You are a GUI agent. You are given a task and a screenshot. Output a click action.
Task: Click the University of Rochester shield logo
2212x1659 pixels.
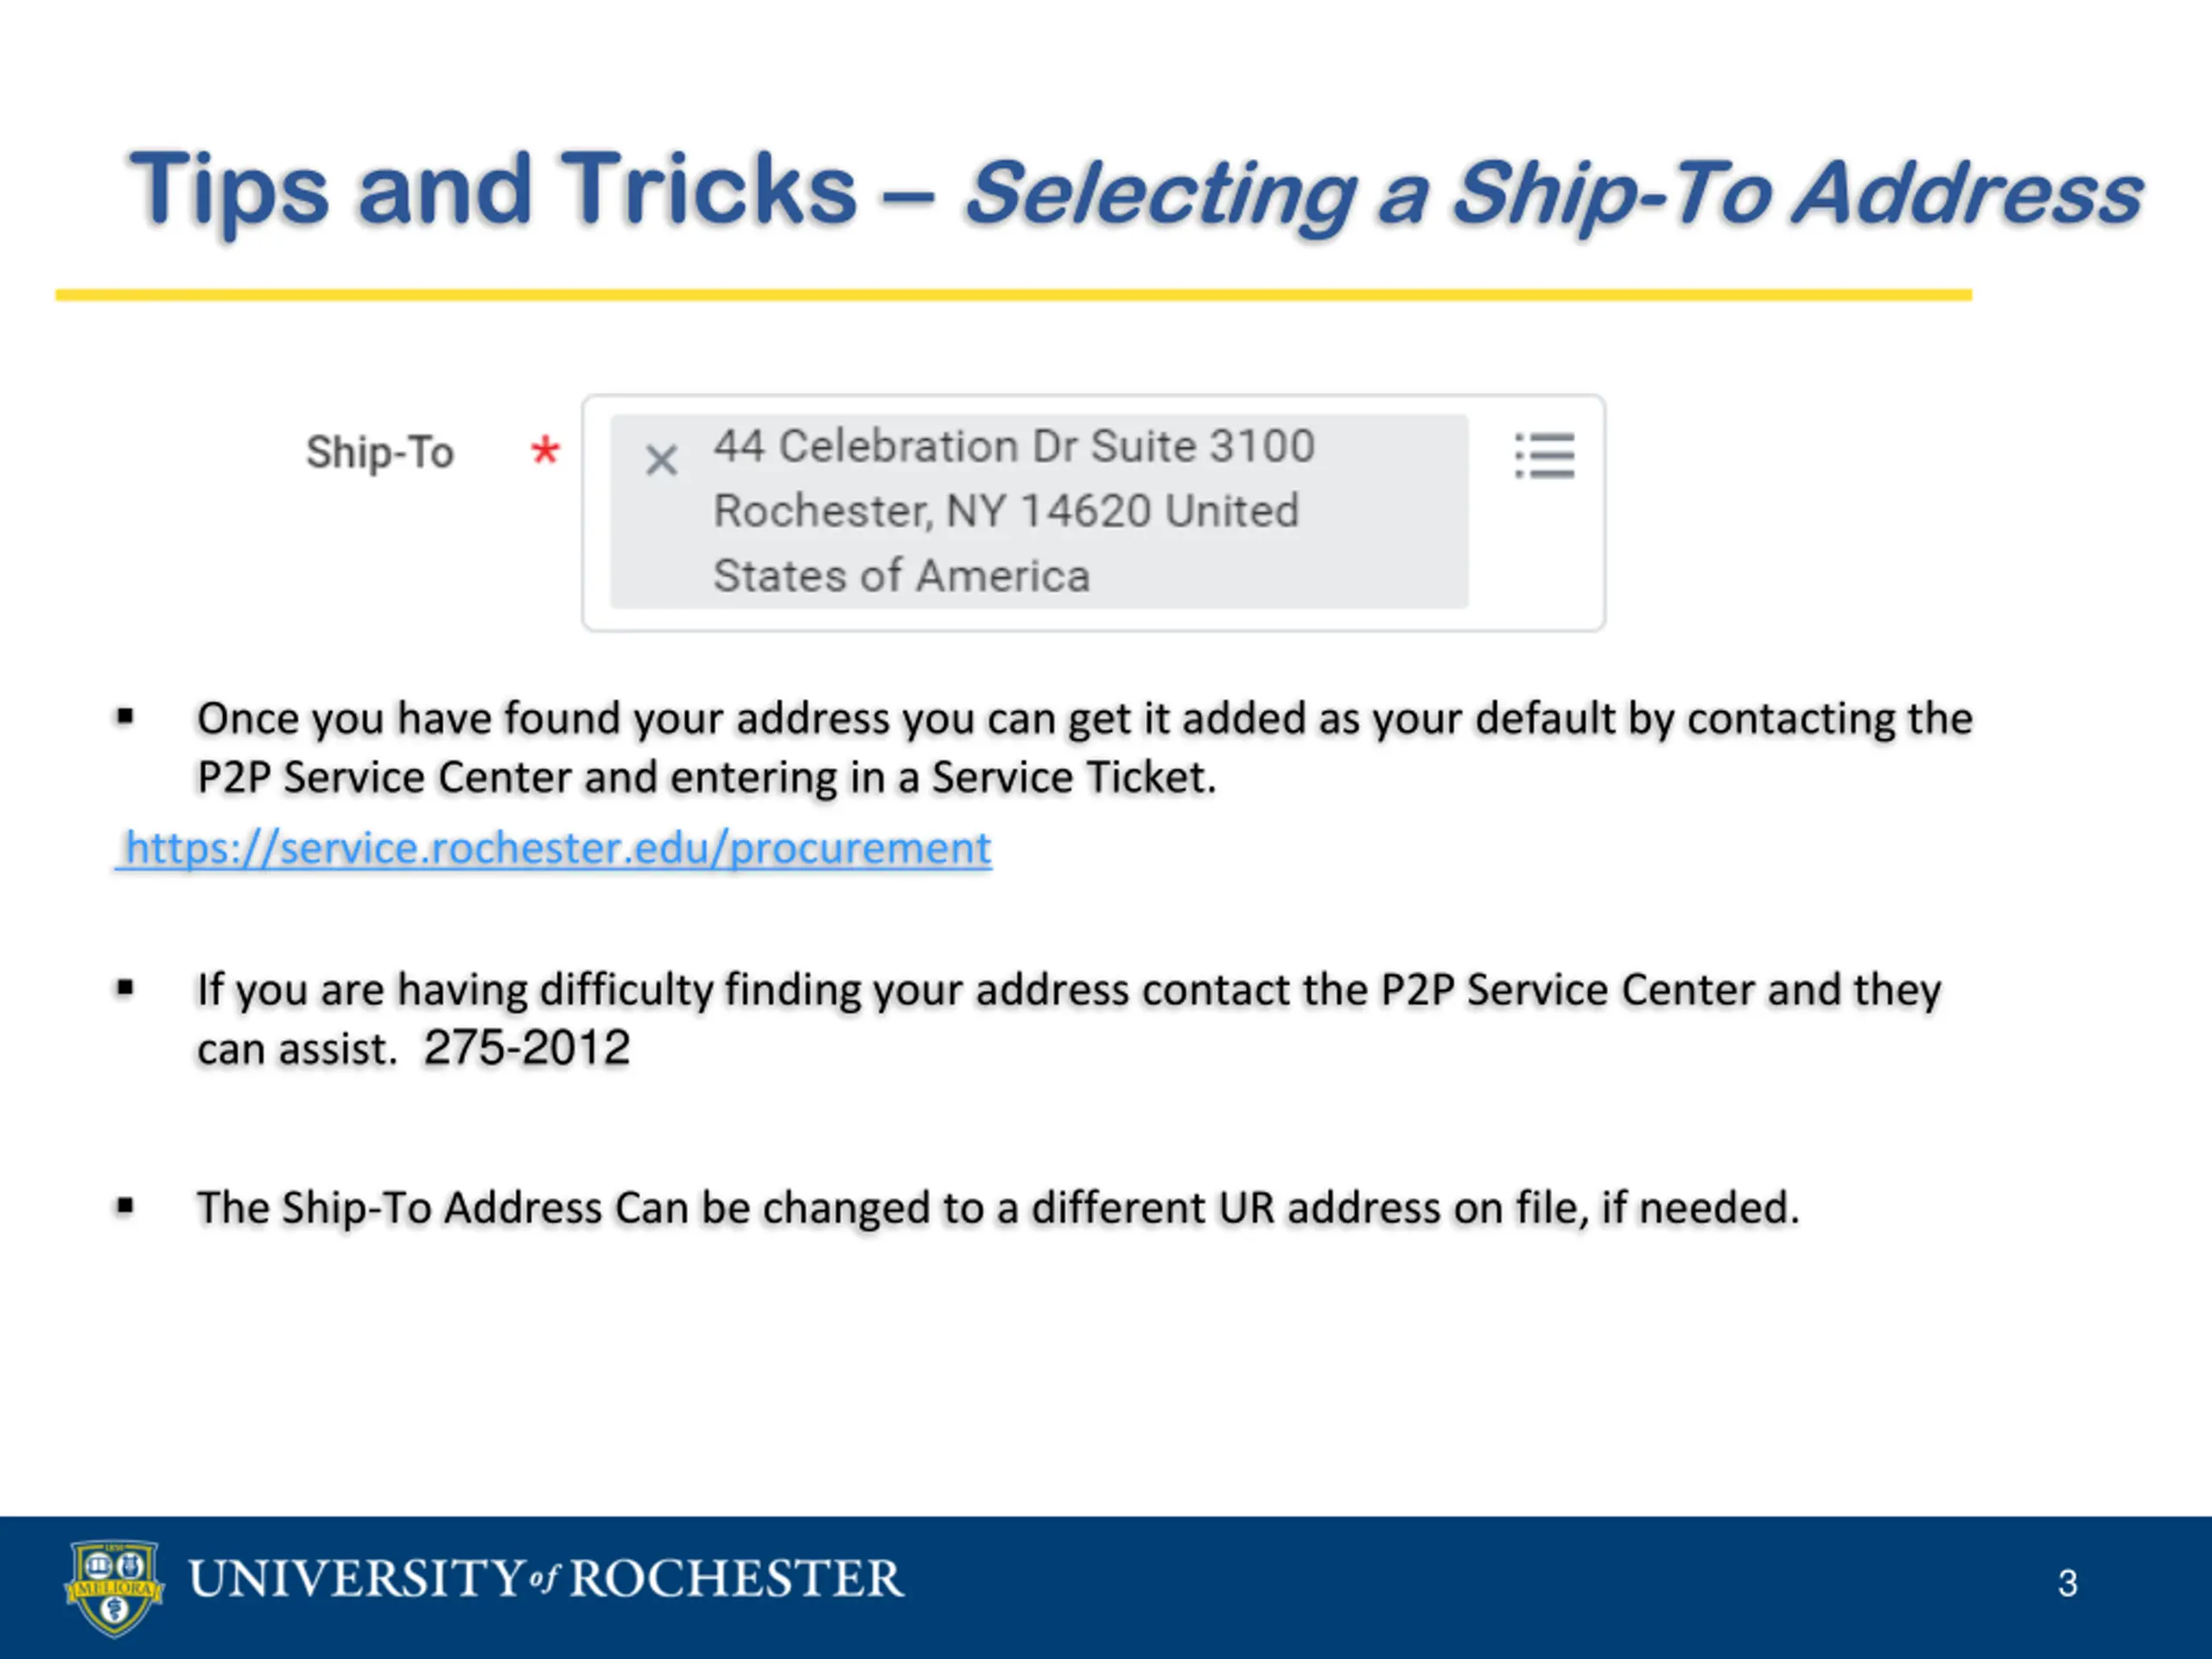(x=114, y=1588)
